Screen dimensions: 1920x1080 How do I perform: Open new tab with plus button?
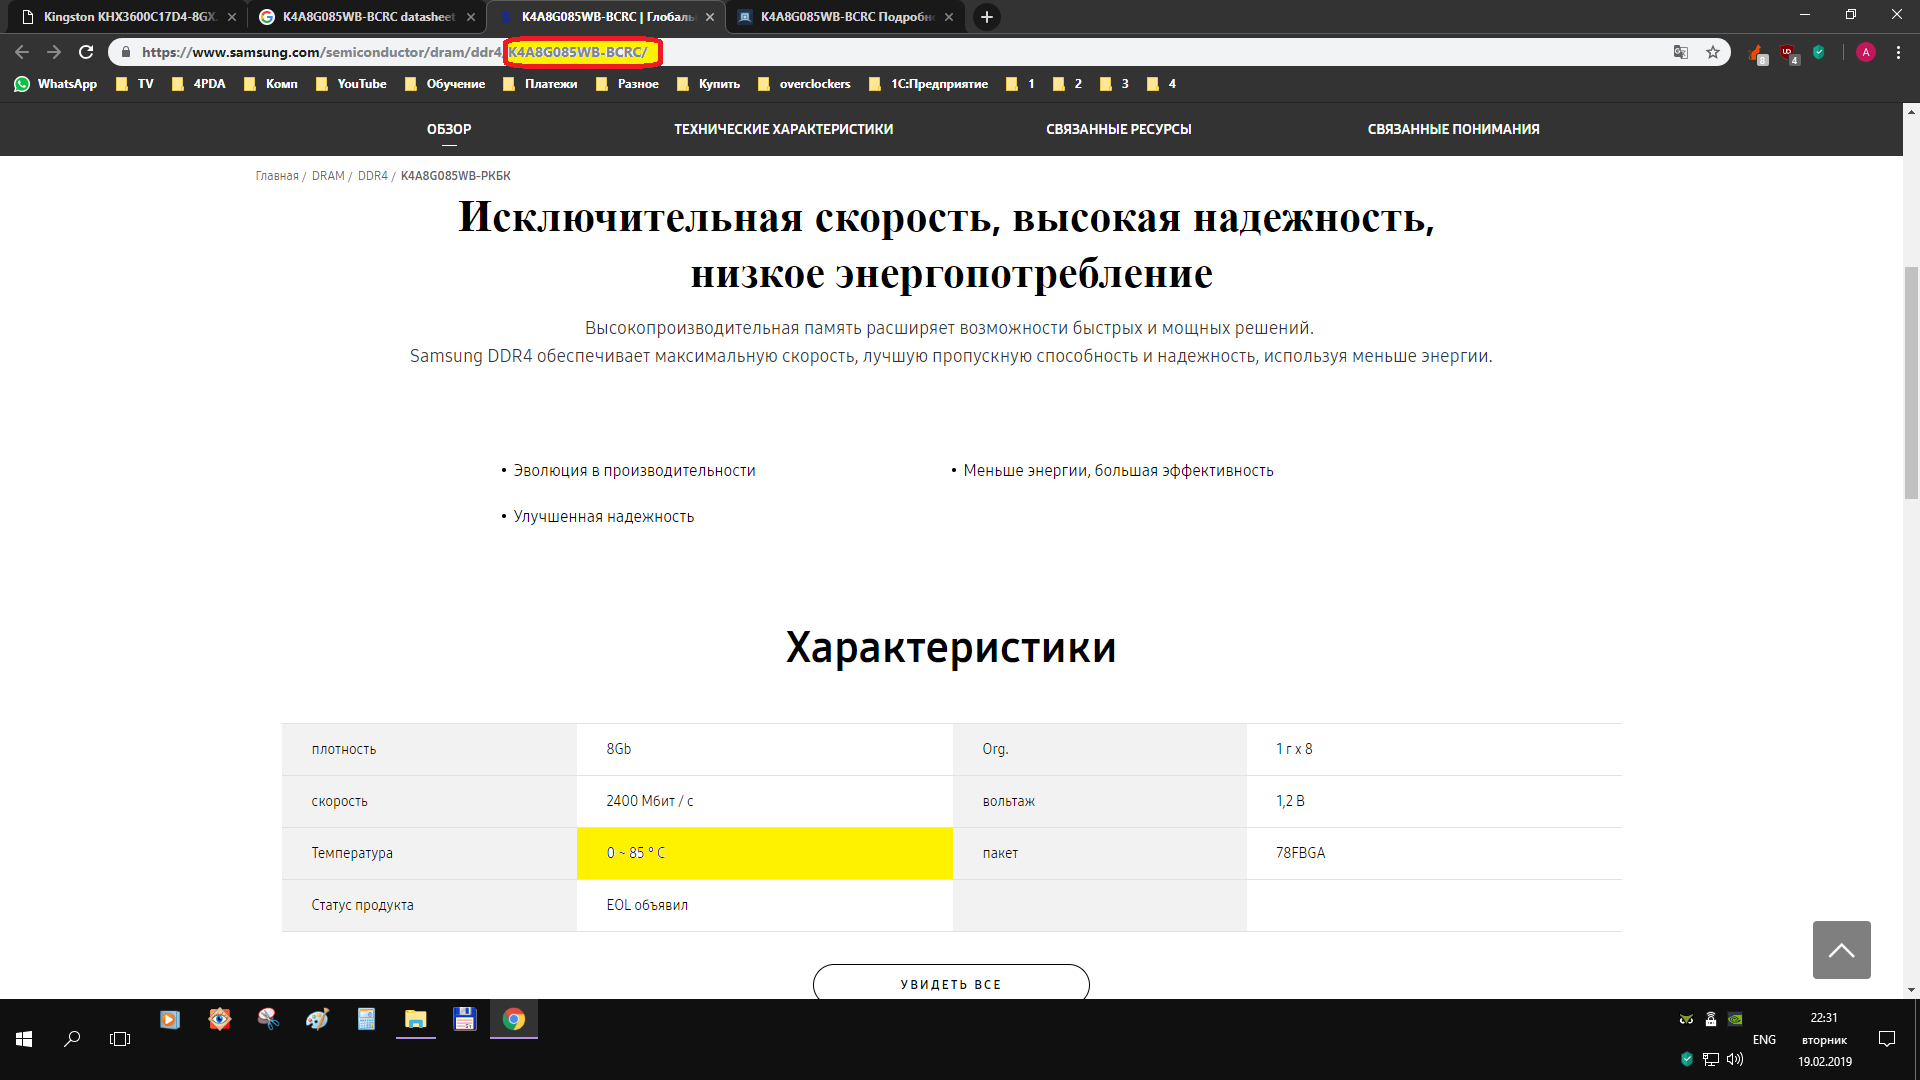986,17
